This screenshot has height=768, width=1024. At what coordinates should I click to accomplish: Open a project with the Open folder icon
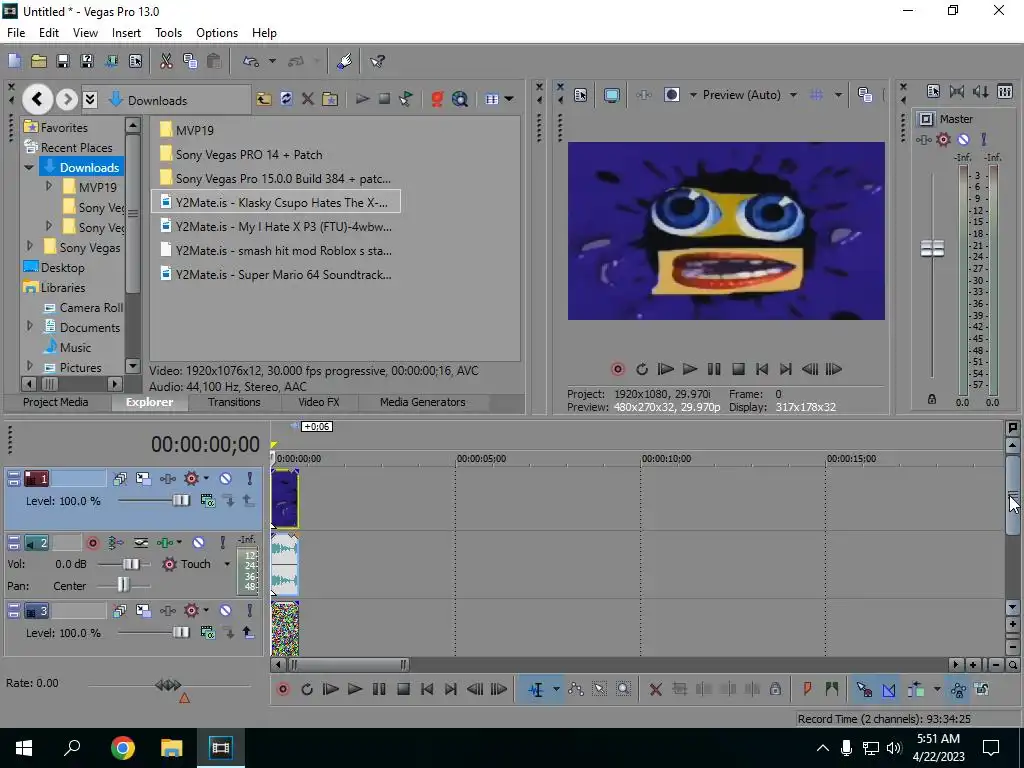[39, 61]
